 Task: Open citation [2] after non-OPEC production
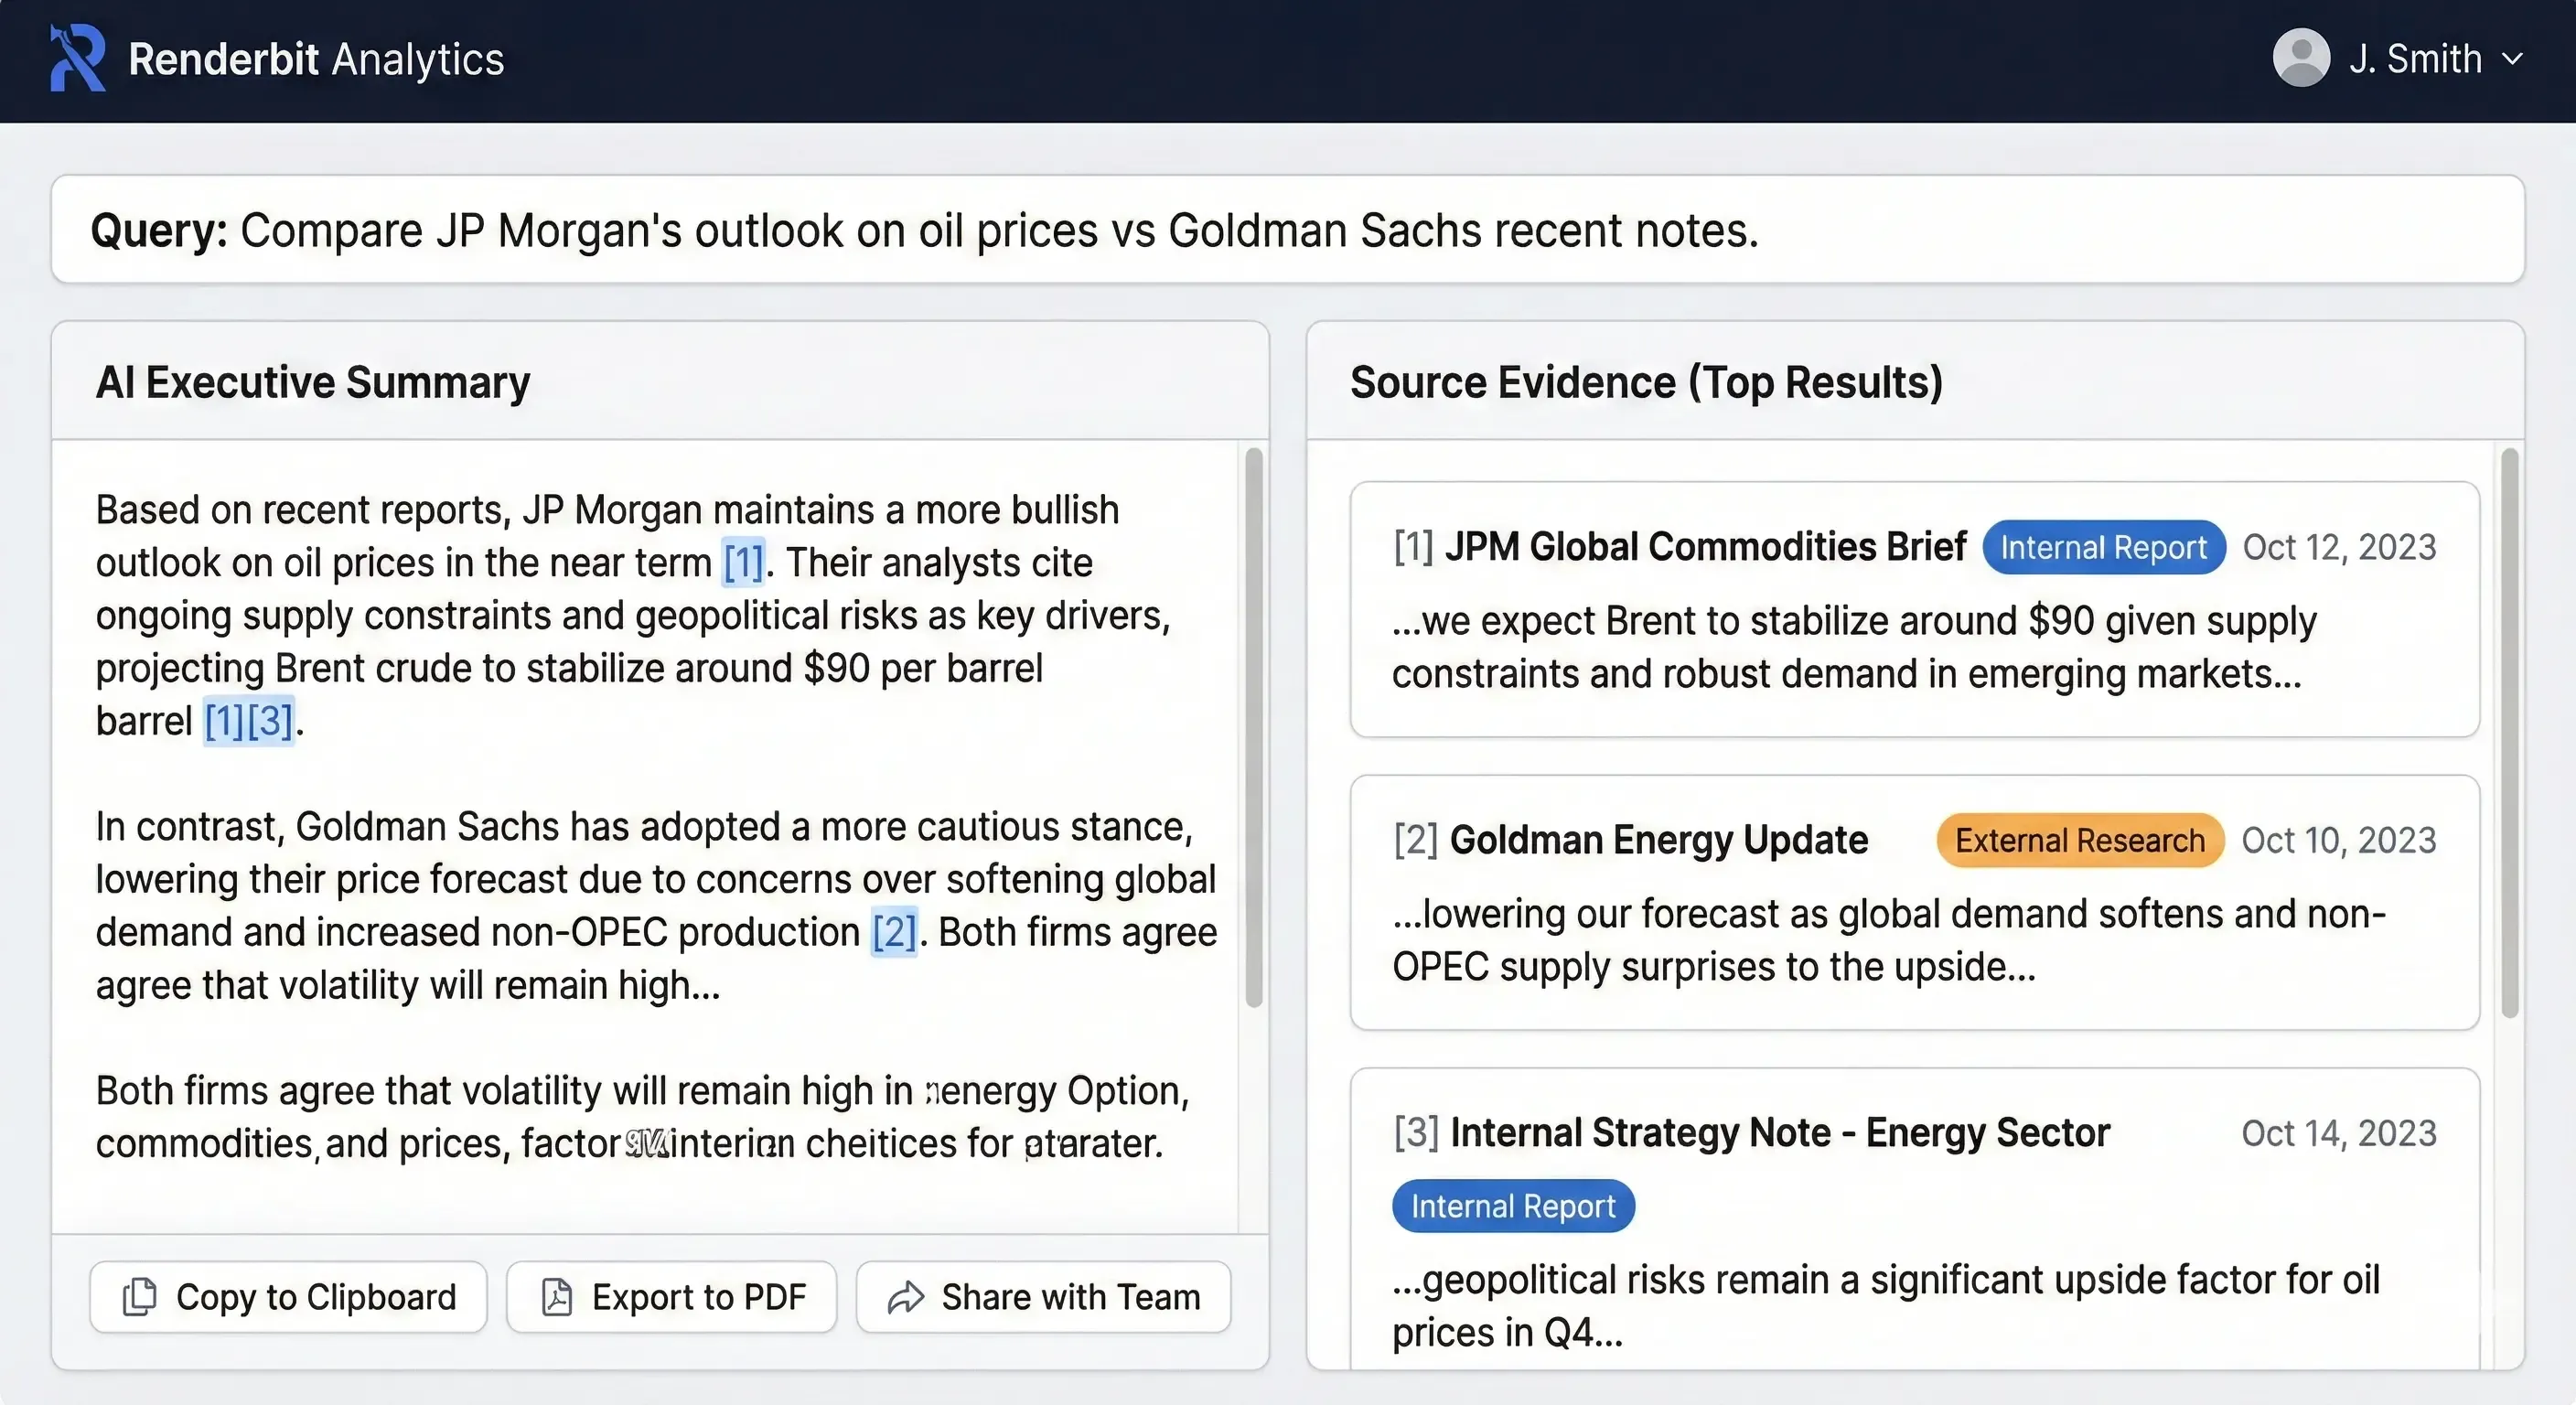894,932
